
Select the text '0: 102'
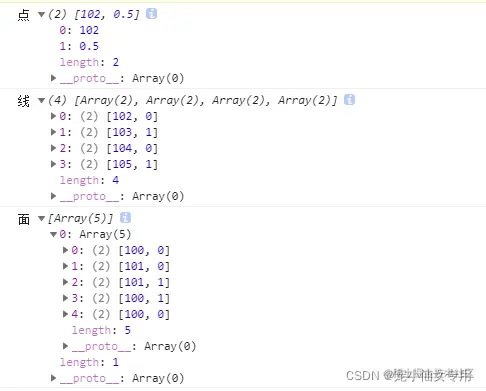[x=79, y=30]
